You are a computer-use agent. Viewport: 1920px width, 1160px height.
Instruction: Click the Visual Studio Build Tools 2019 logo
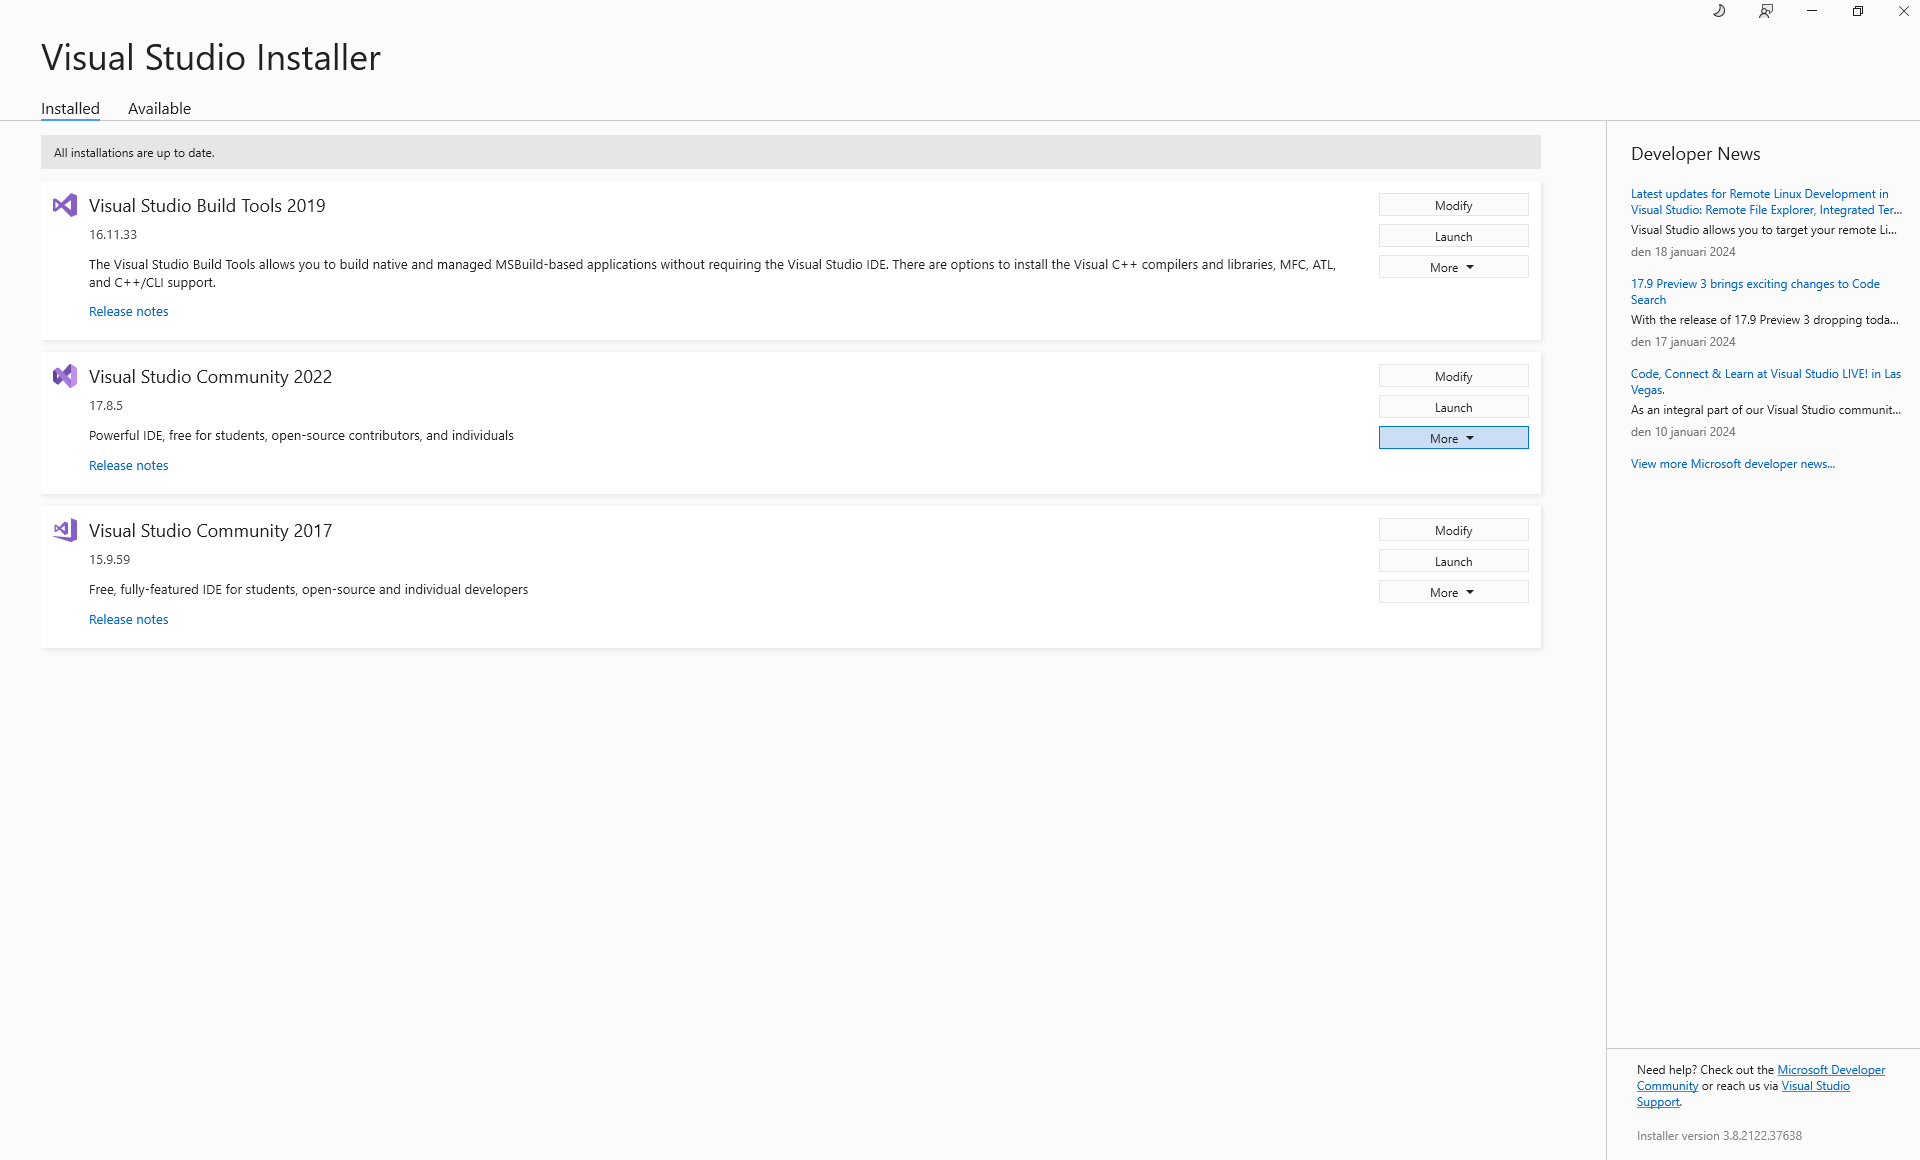(x=65, y=205)
